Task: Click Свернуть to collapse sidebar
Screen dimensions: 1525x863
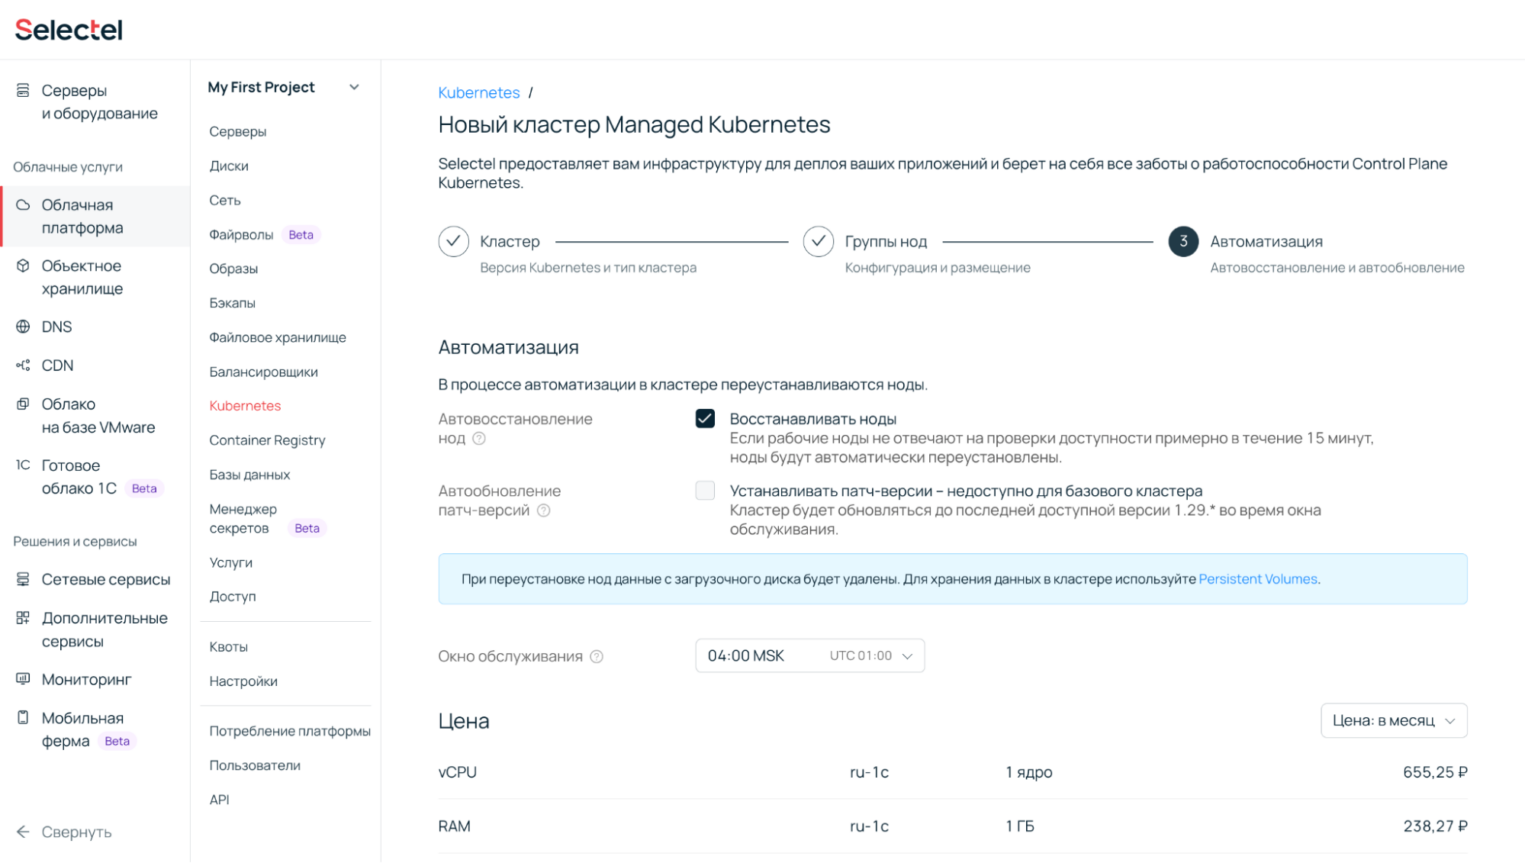Action: coord(76,832)
